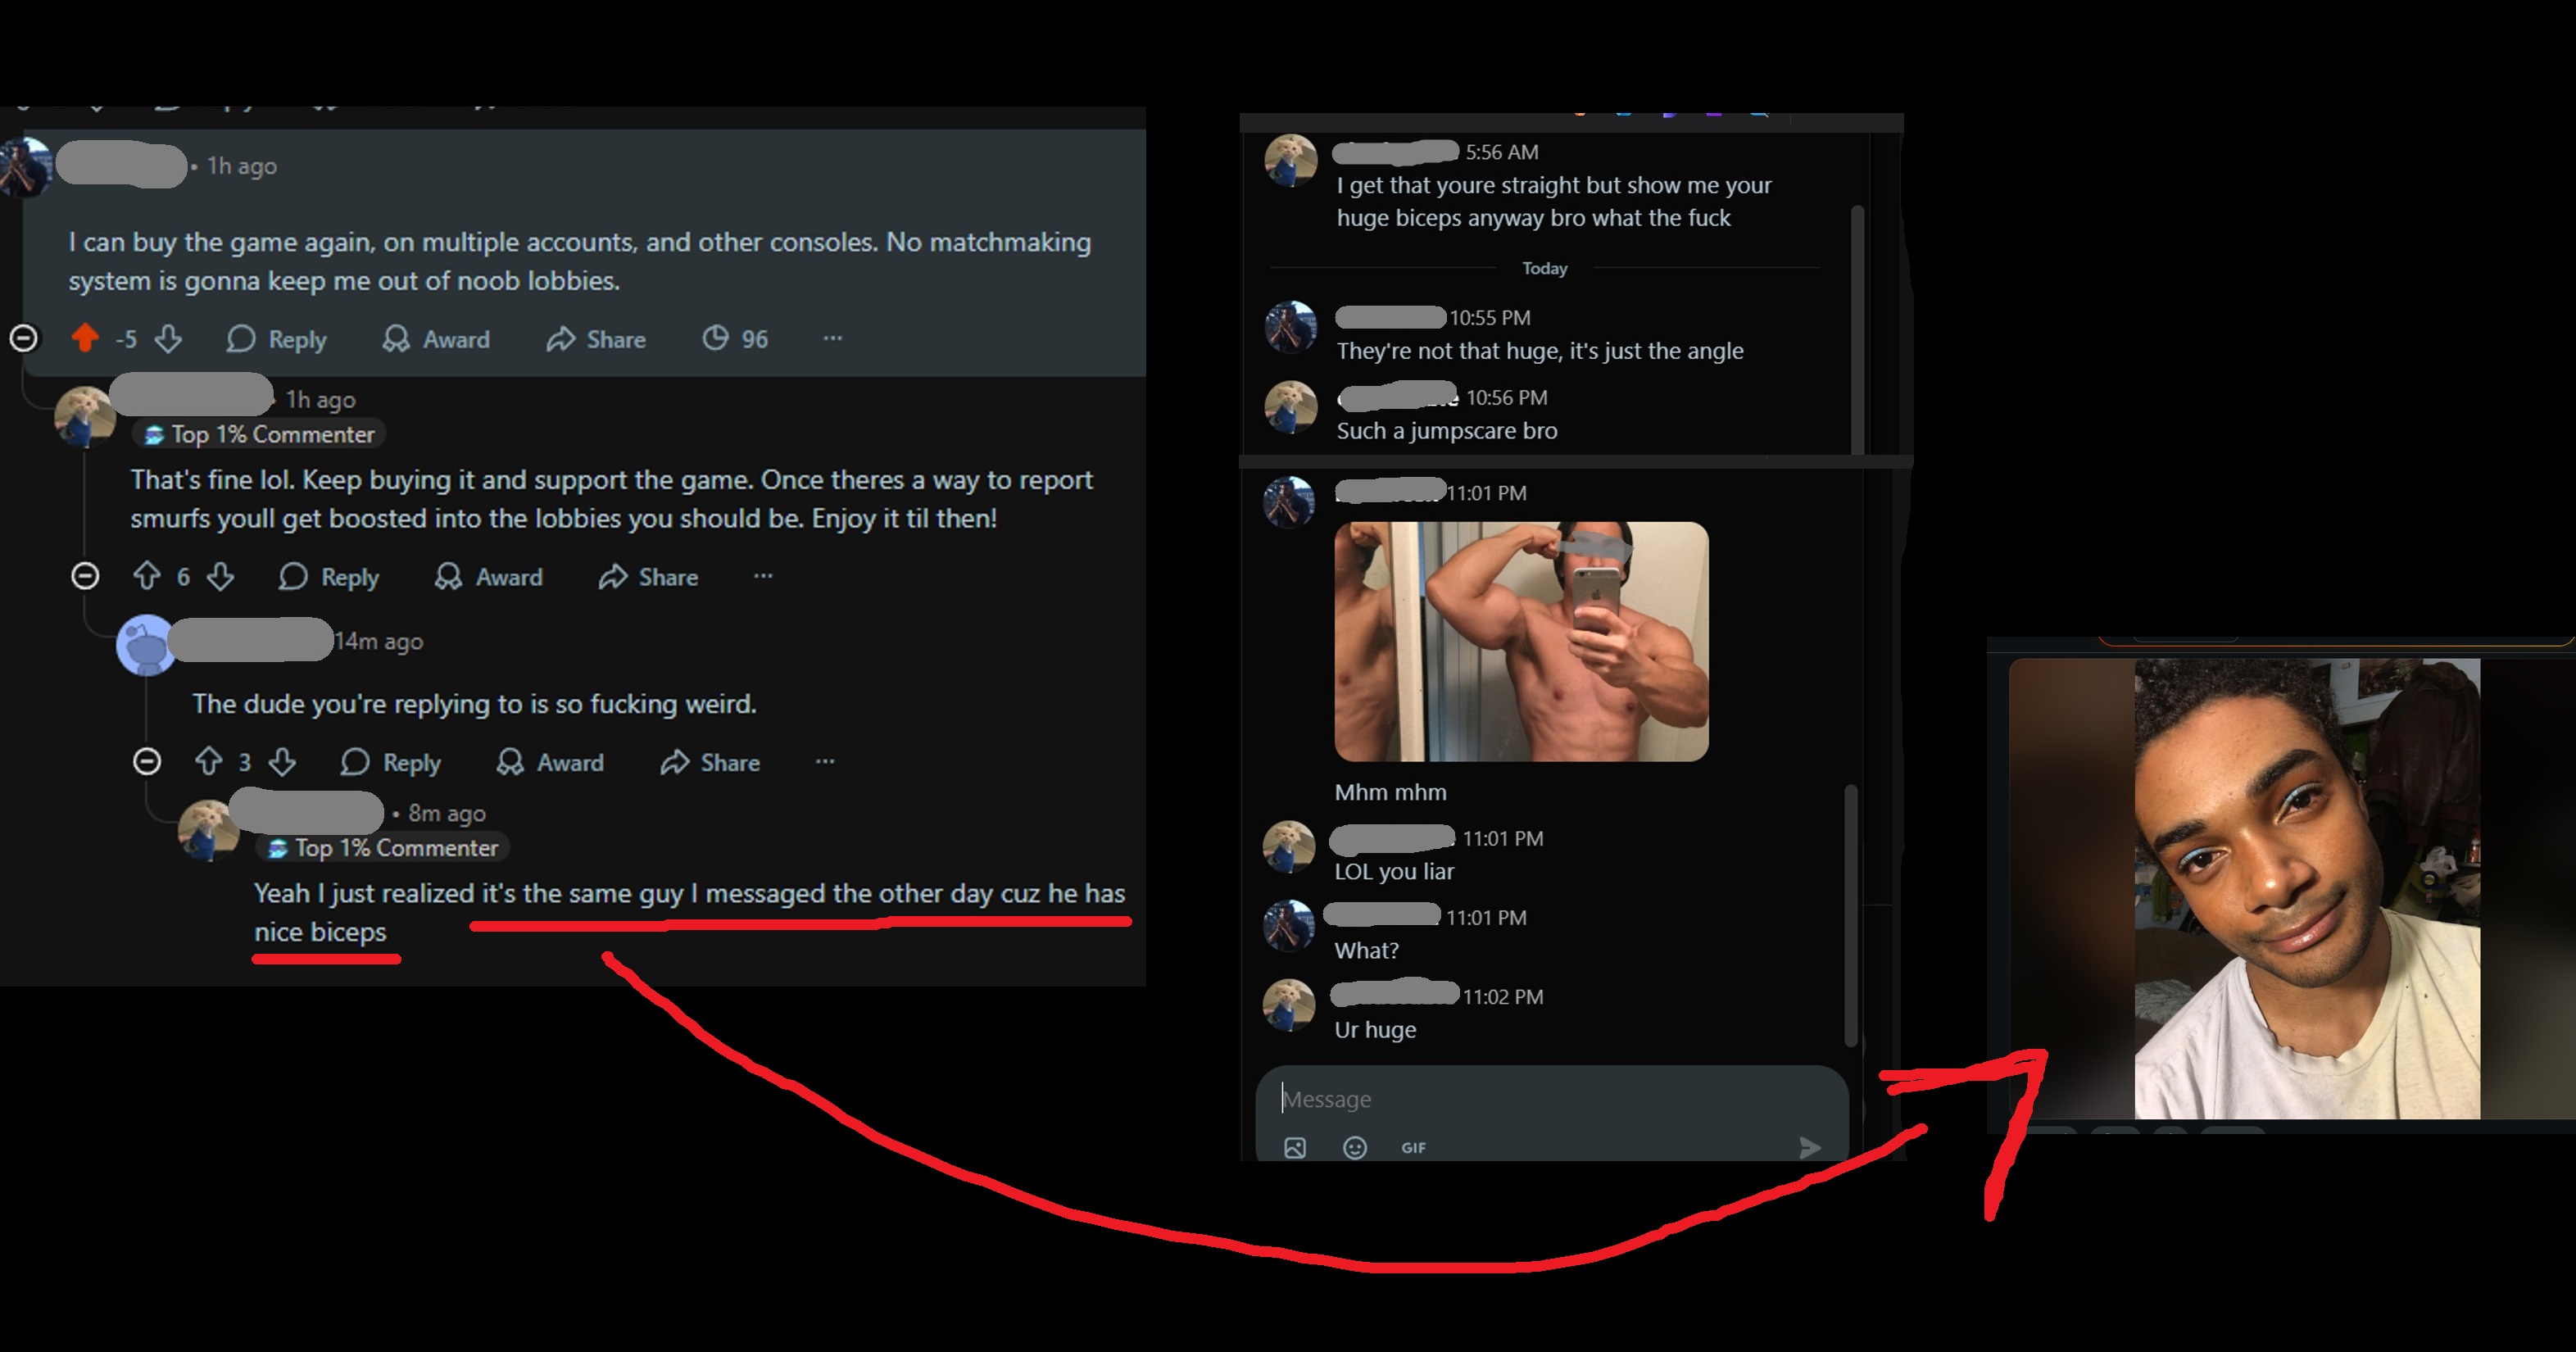Open the emoji picker in chat

(1354, 1147)
